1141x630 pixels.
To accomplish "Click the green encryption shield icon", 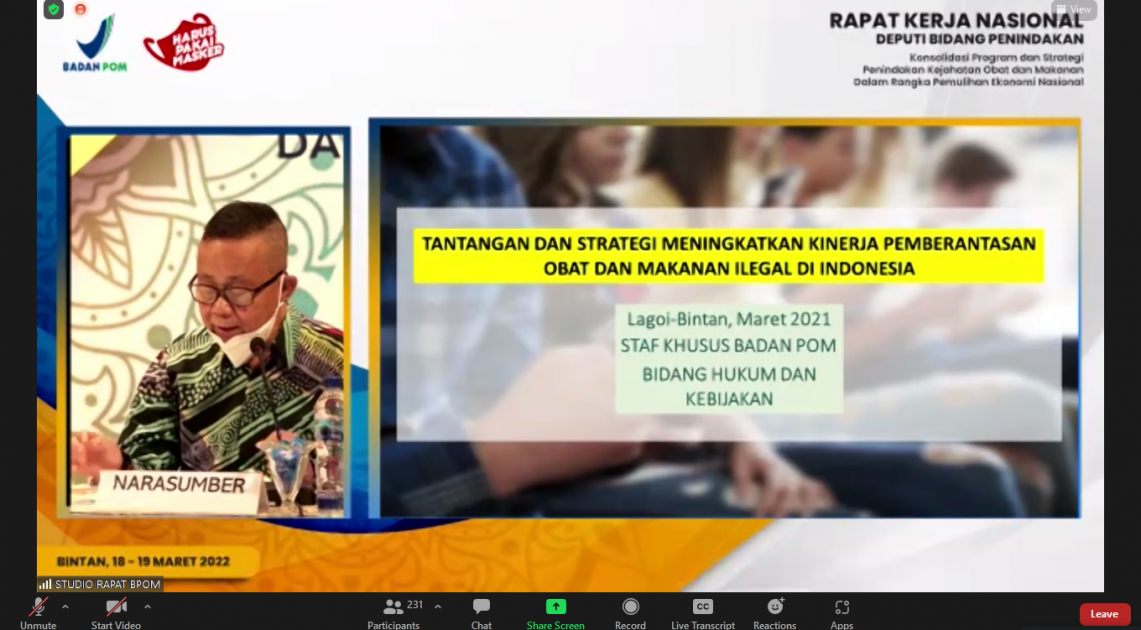I will click(54, 10).
